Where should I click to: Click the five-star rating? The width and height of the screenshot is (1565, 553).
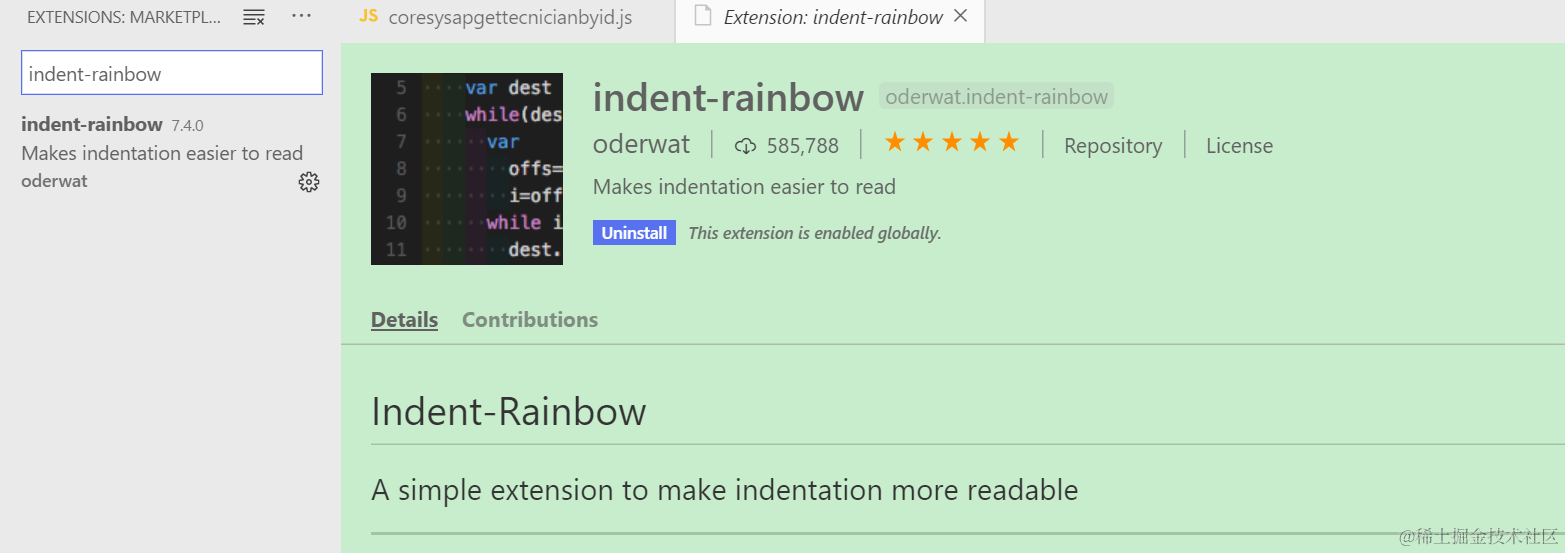tap(951, 144)
